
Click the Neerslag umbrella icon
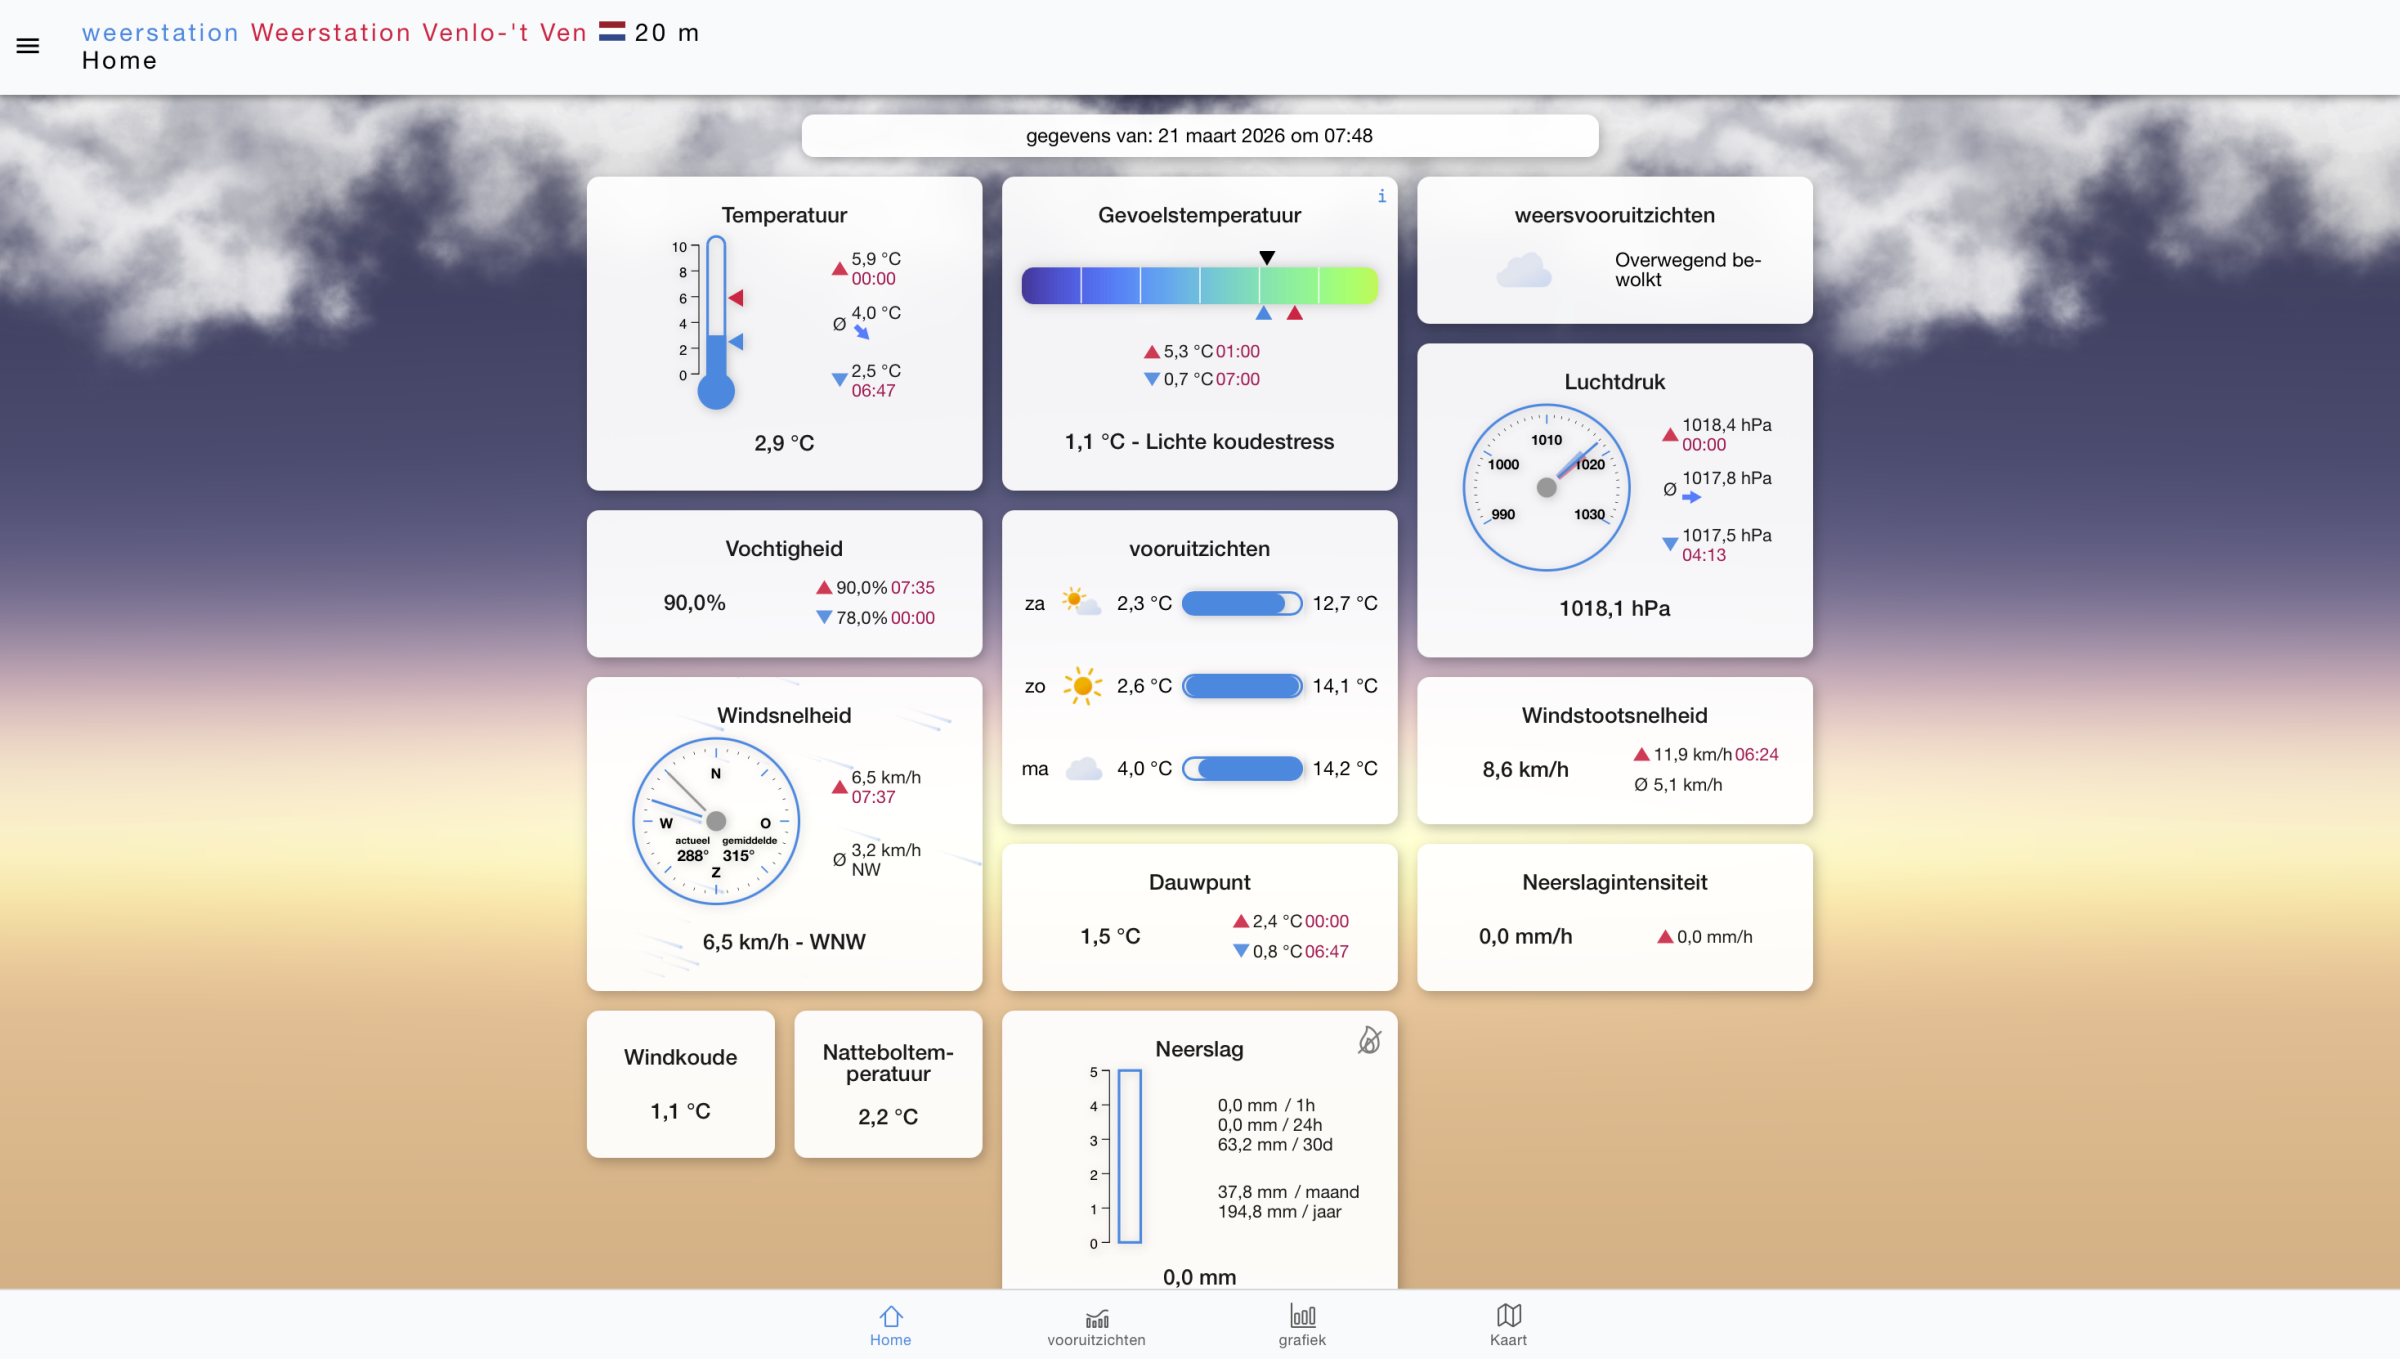pyautogui.click(x=1369, y=1040)
